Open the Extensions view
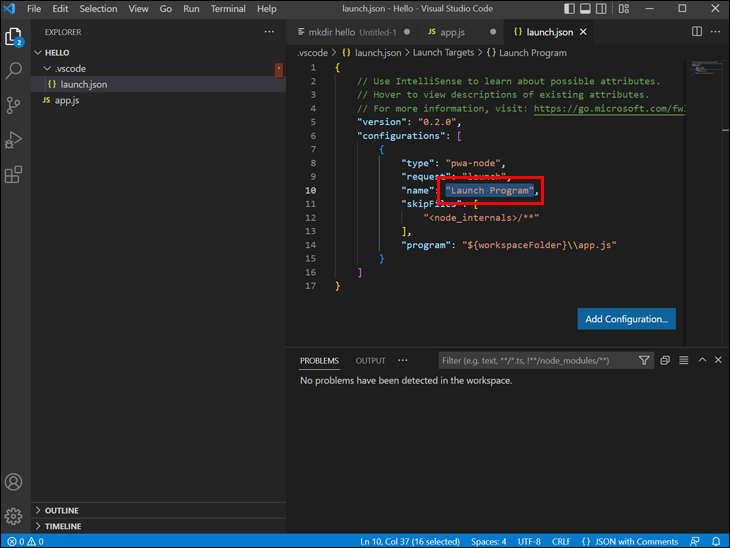730x548 pixels. pyautogui.click(x=14, y=175)
